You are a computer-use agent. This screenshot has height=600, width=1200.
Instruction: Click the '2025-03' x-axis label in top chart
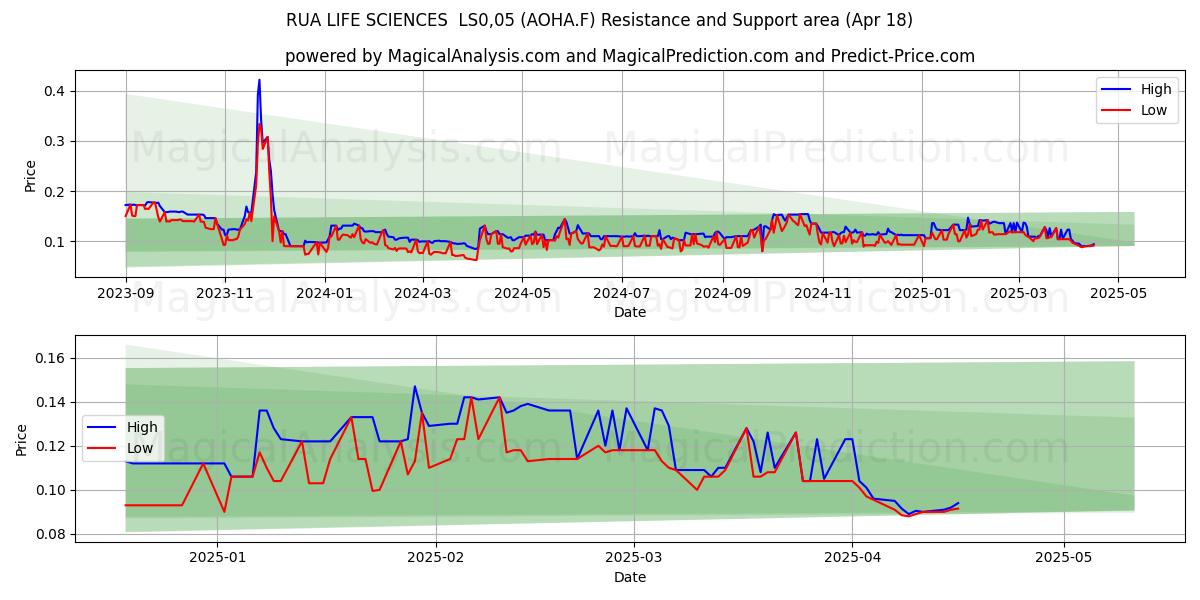tap(1019, 293)
